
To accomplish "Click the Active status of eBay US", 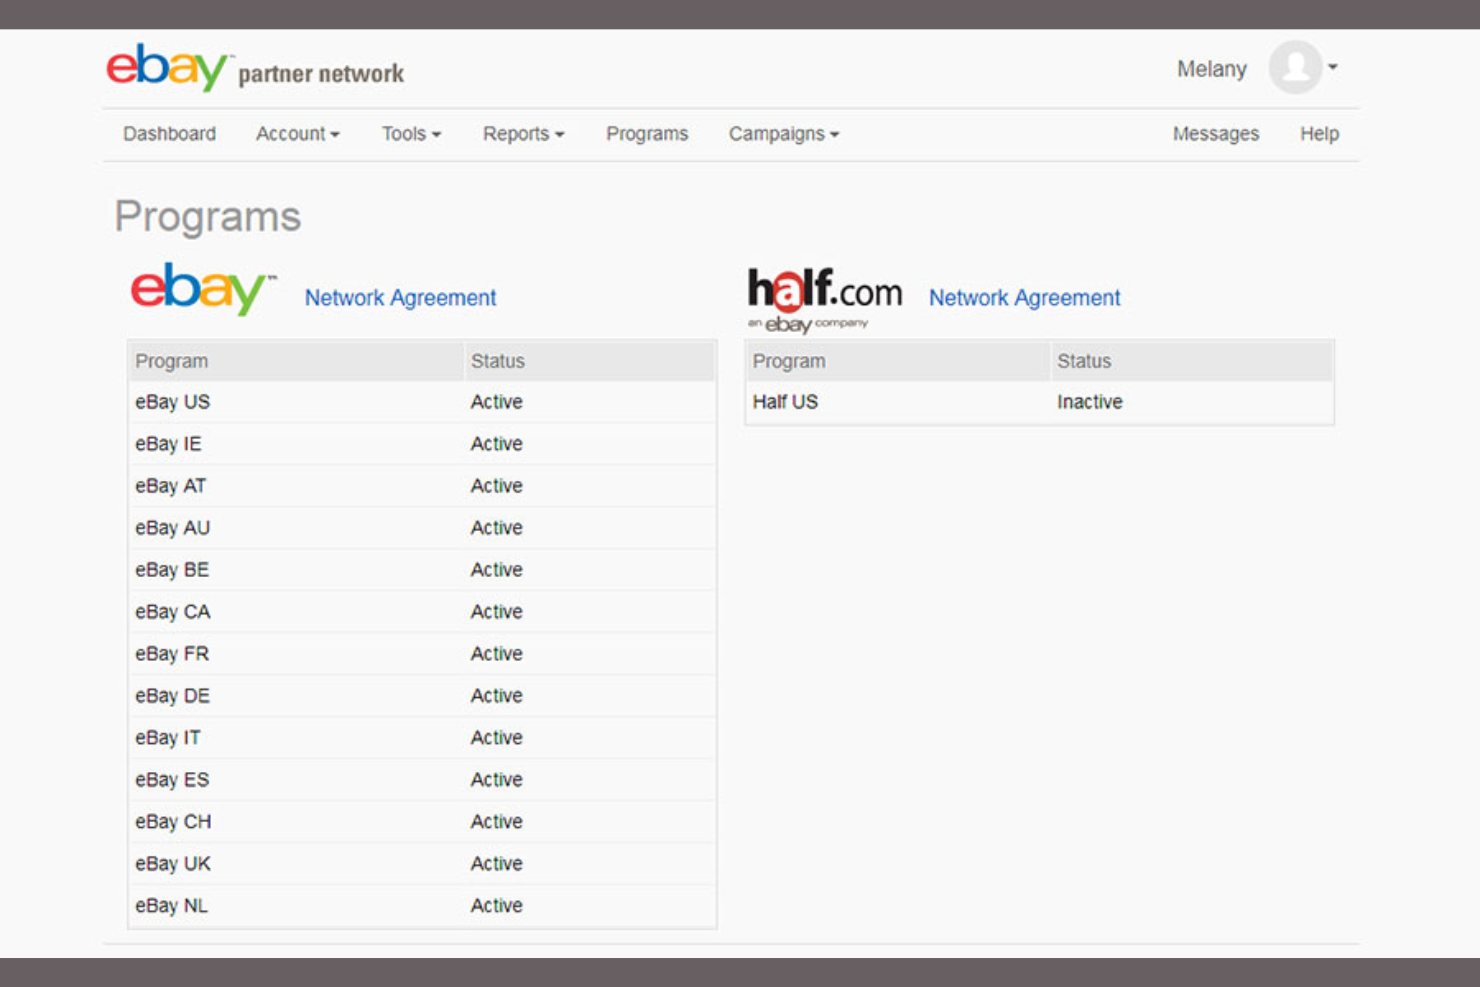I will tap(497, 402).
